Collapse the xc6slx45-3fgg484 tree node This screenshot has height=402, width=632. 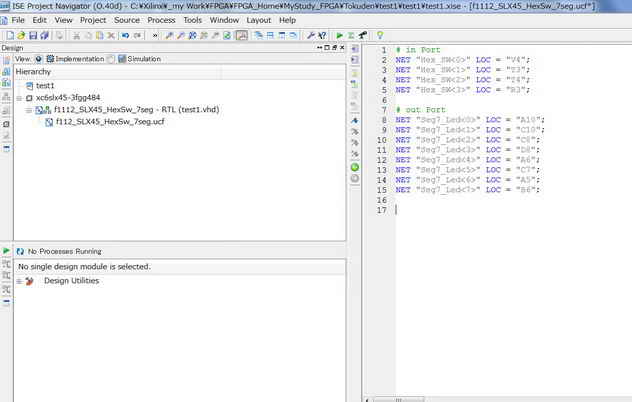[19, 98]
